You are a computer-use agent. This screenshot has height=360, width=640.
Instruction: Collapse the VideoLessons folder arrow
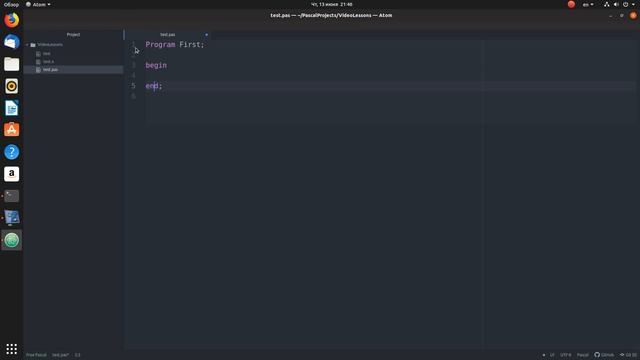tap(27, 45)
